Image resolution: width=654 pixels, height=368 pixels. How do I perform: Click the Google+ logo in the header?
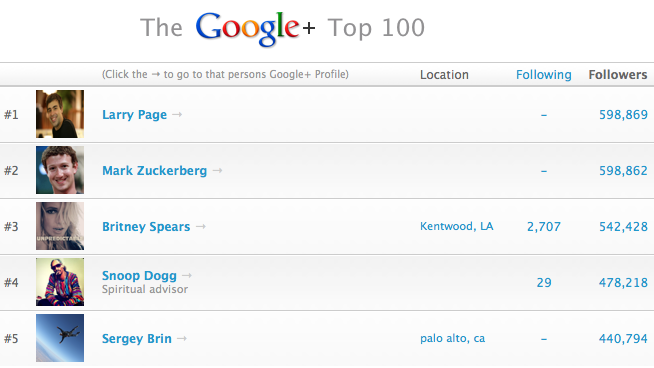coord(255,28)
